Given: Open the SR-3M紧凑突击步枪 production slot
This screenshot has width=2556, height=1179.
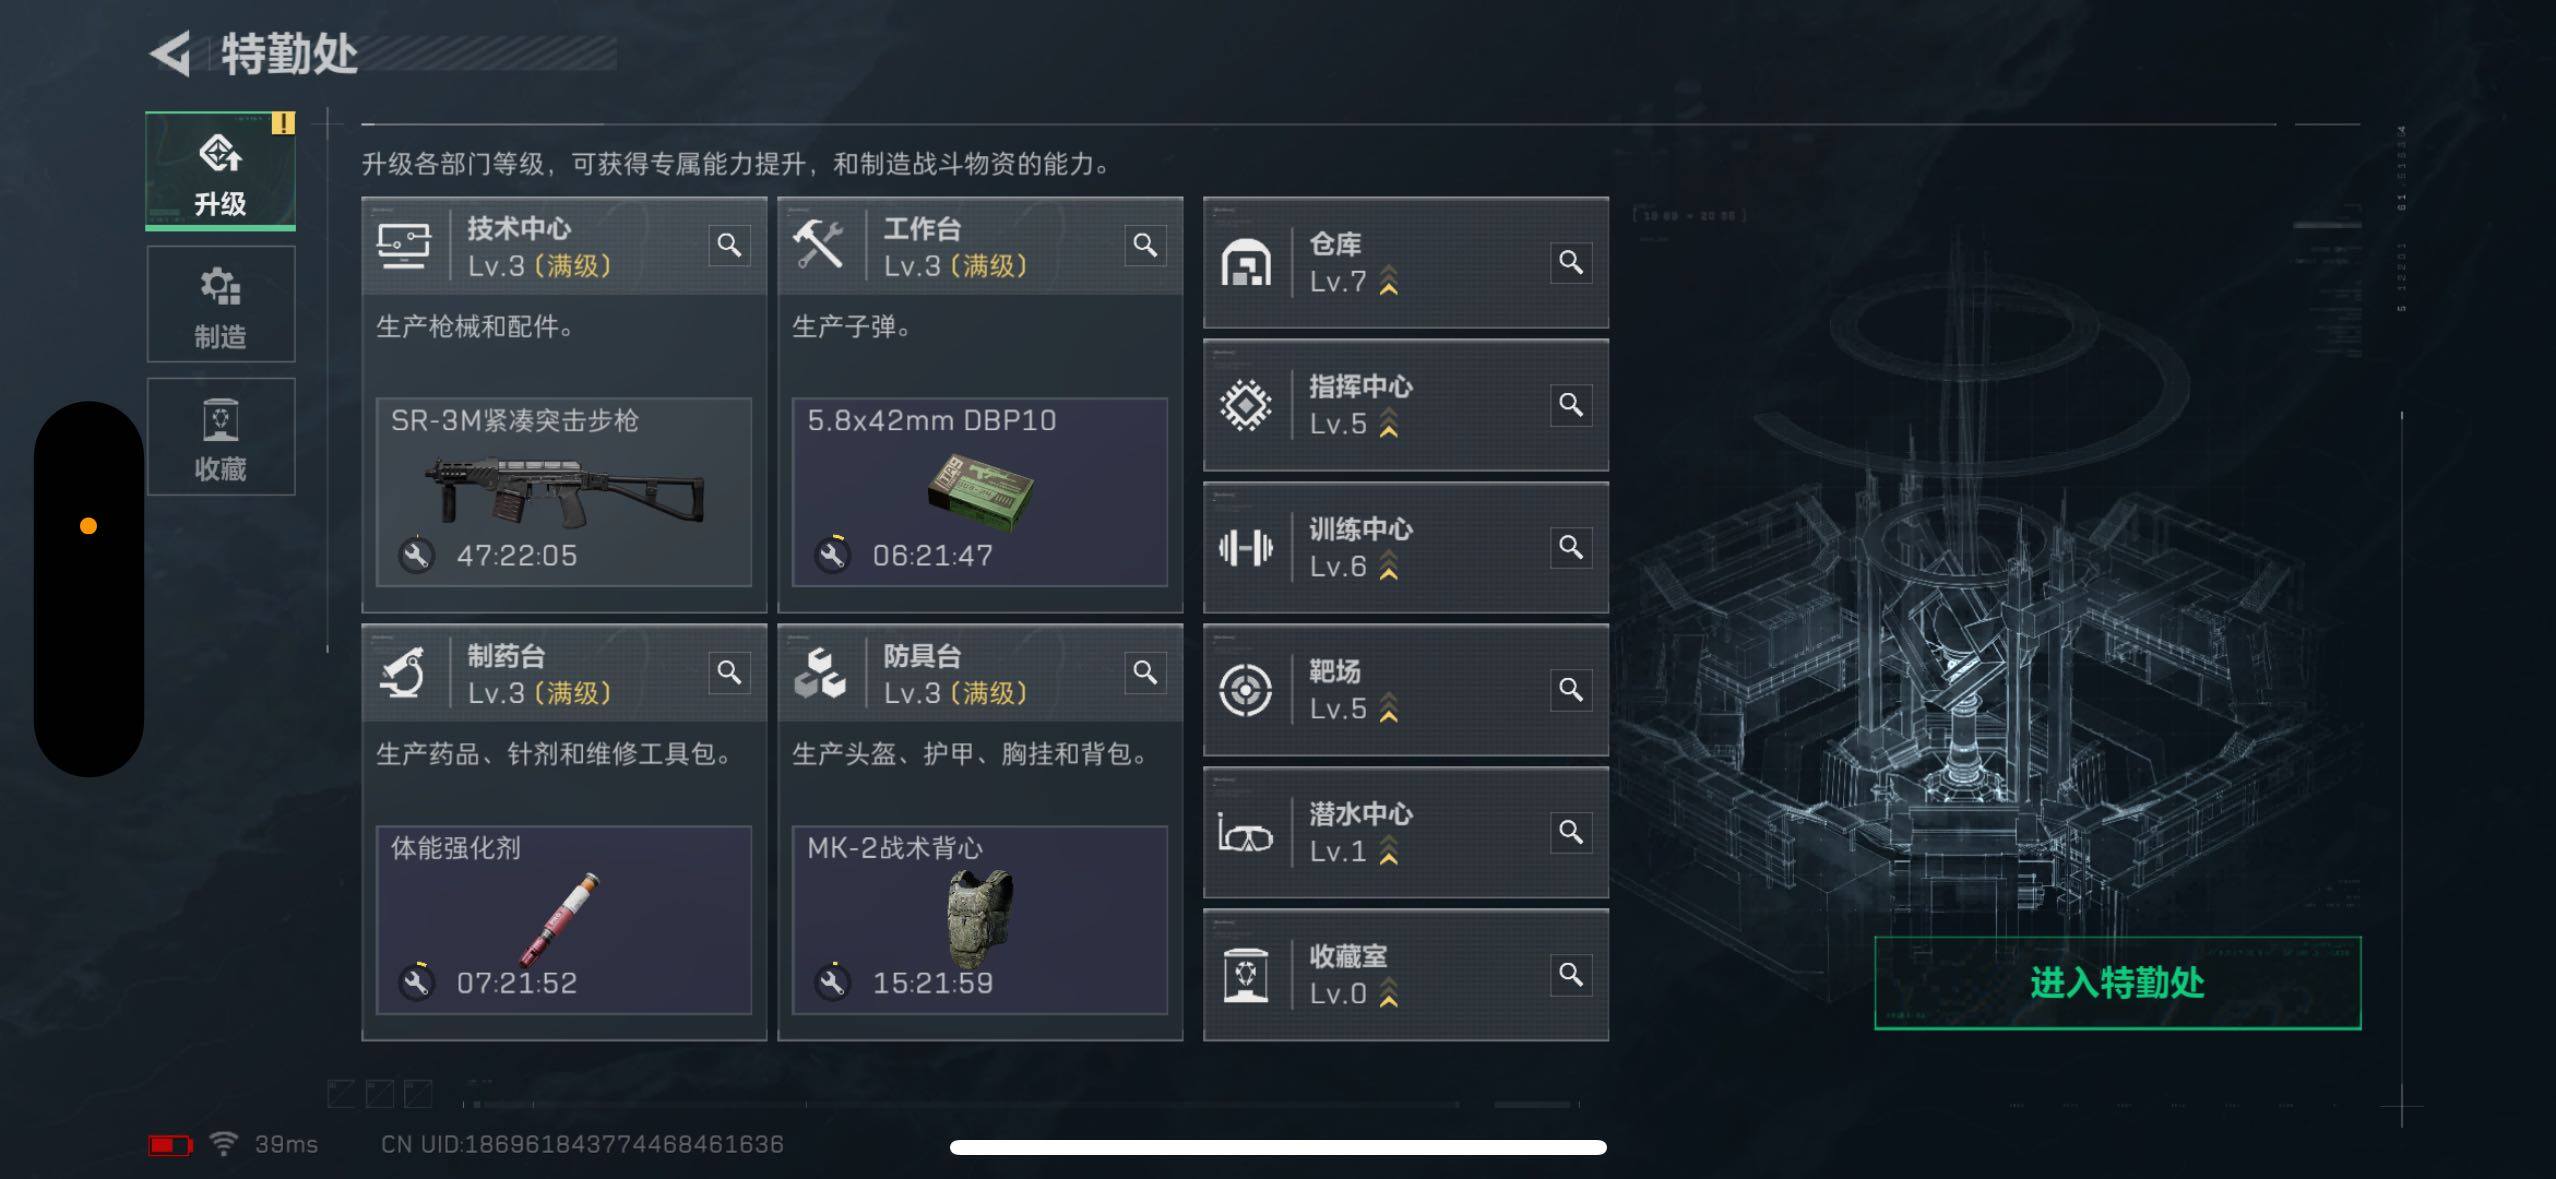Looking at the screenshot, I should (x=564, y=492).
